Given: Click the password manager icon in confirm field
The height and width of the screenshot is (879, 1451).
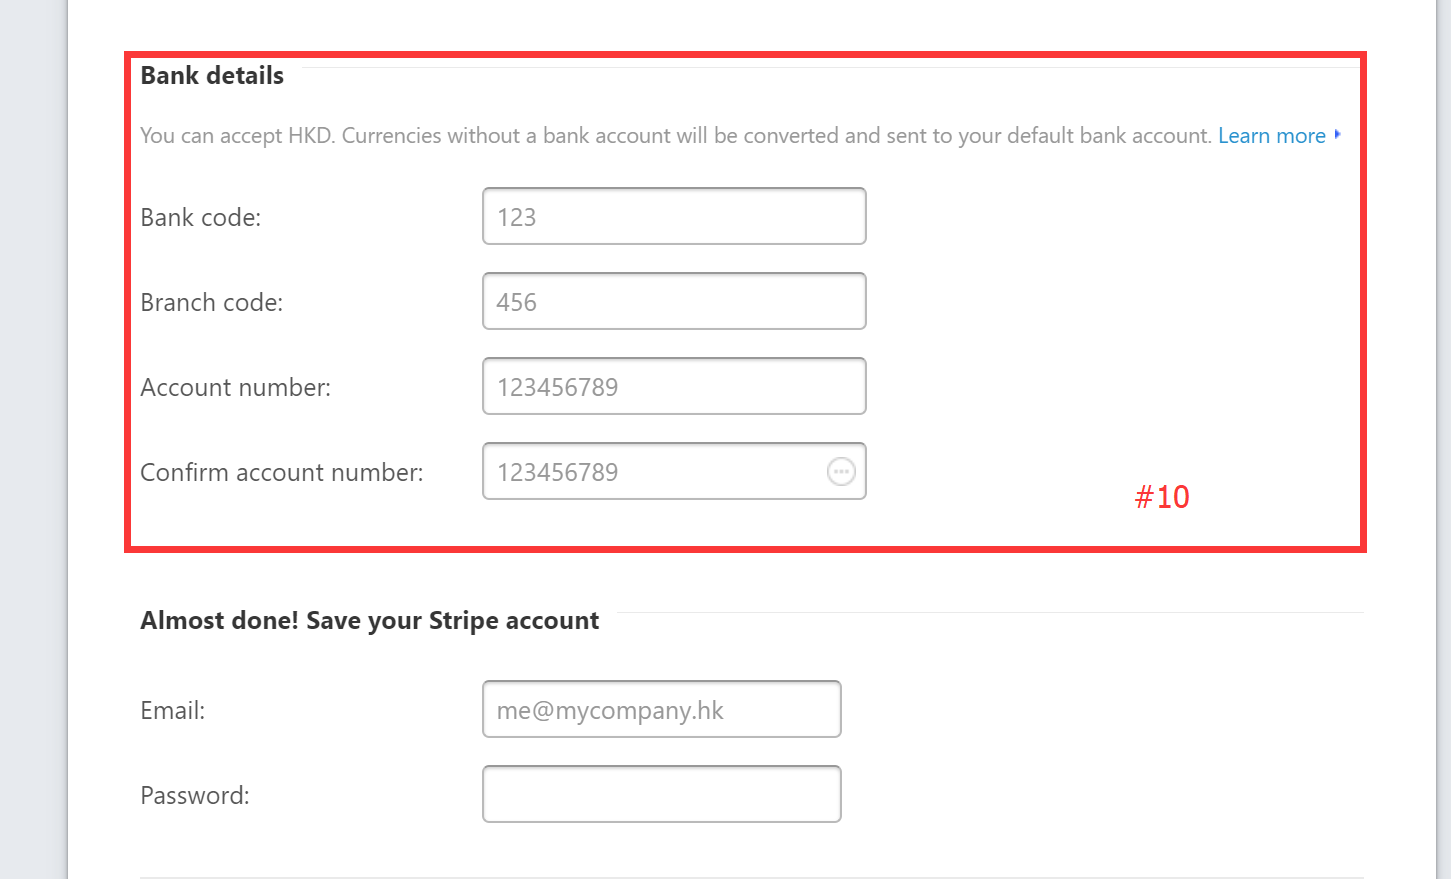Looking at the screenshot, I should click(x=841, y=471).
